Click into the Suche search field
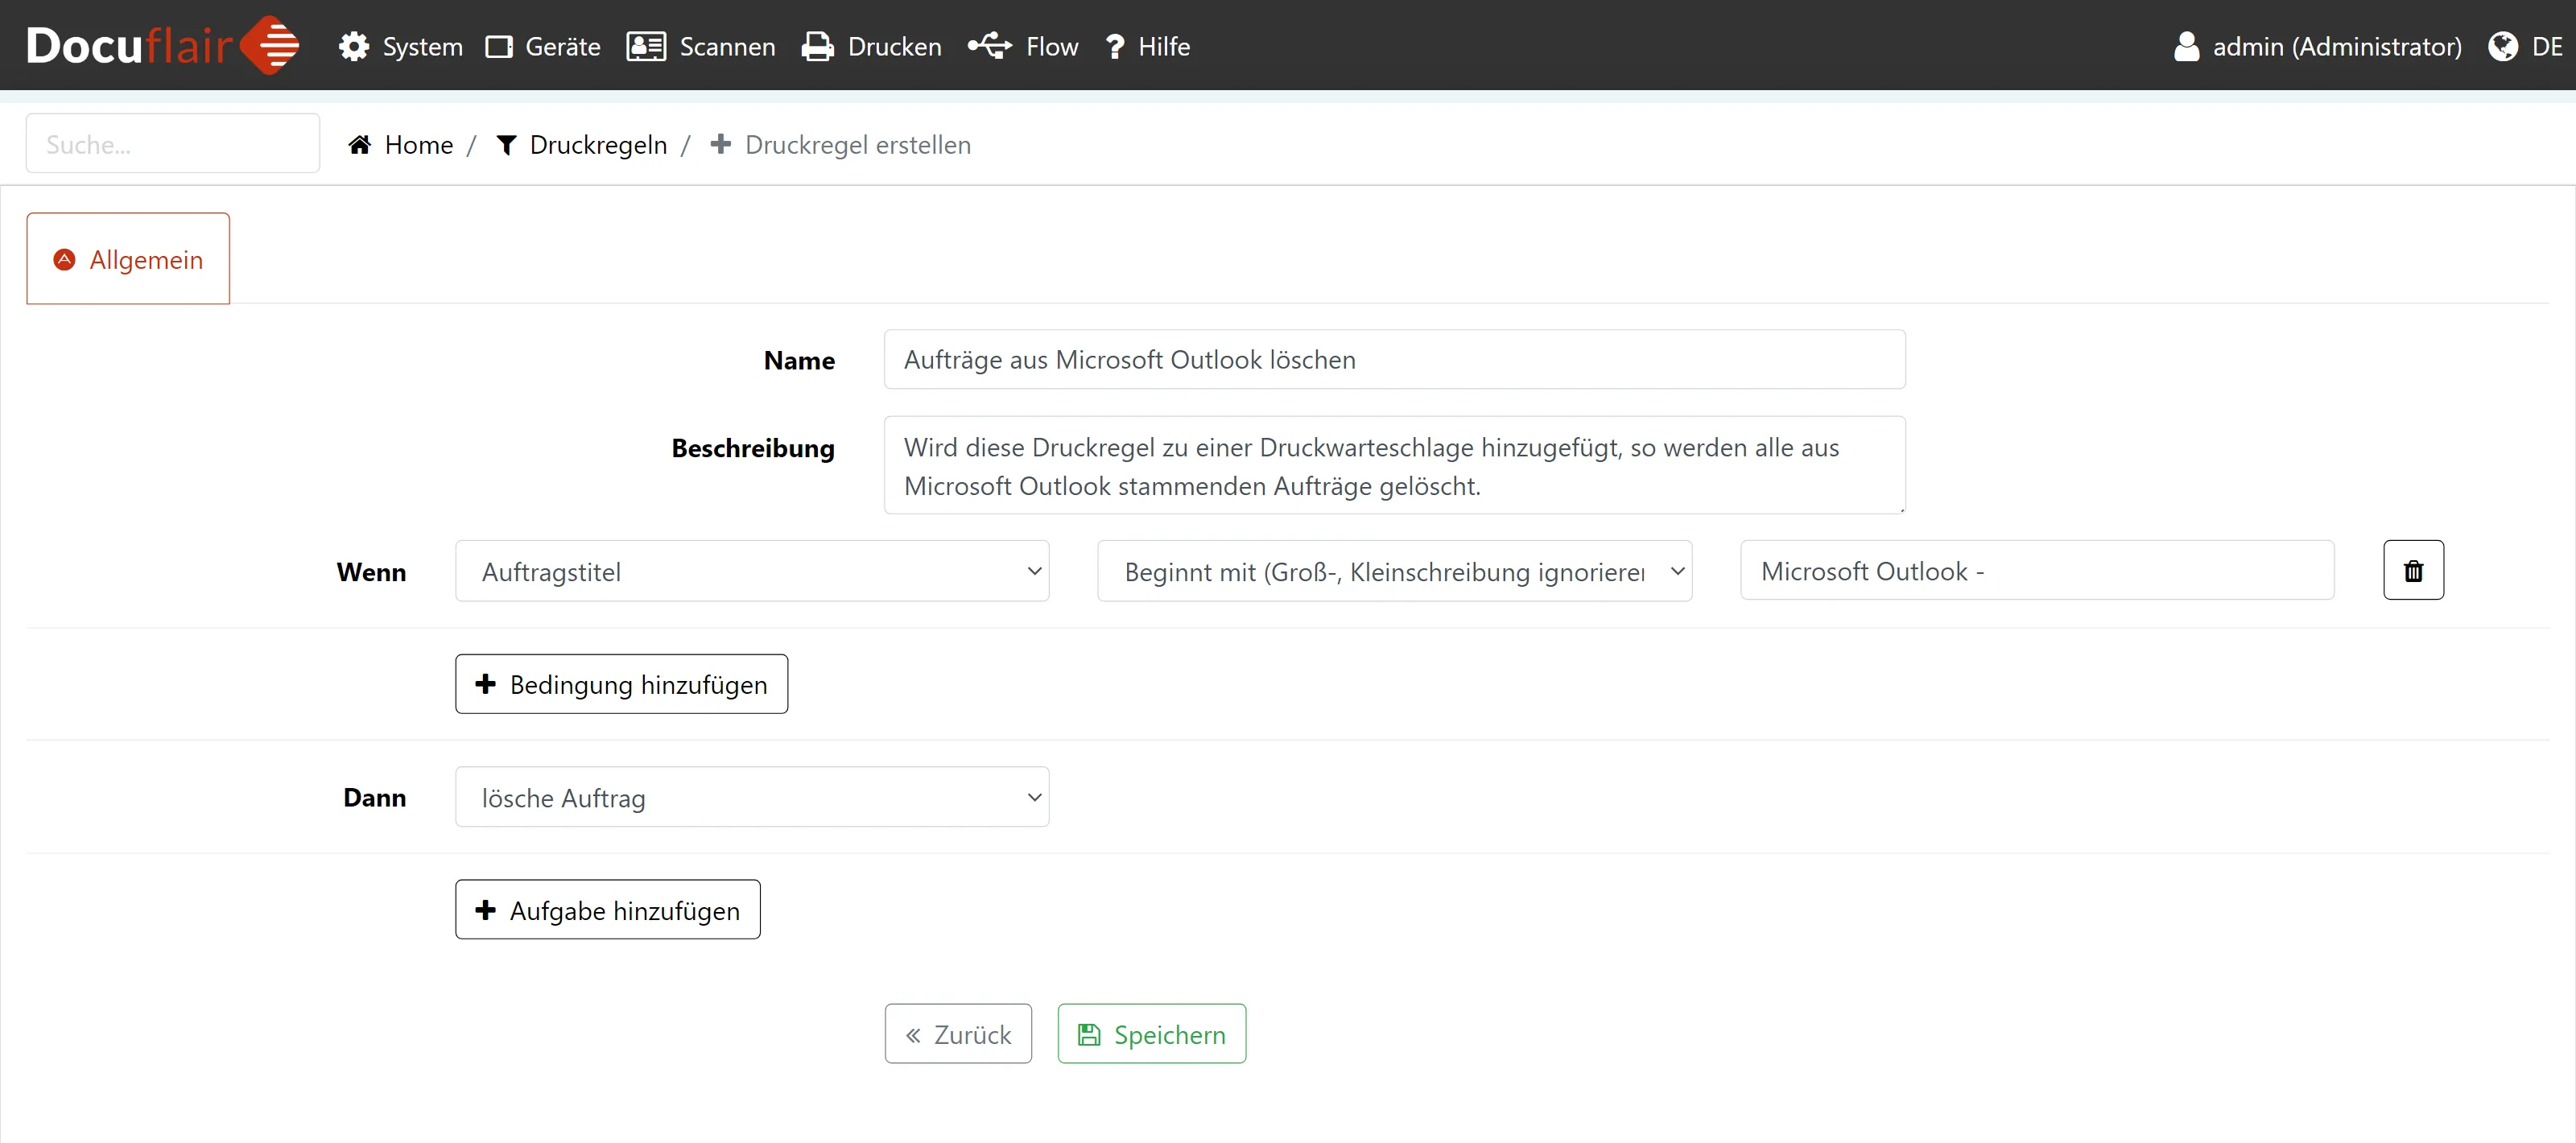 (172, 145)
